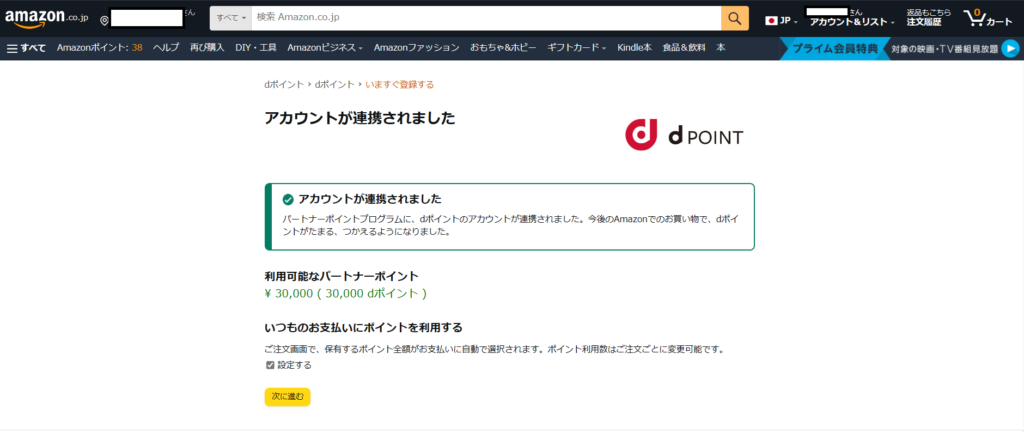Screen dimensions: 1024x433
Task: Click 対象の映画・TV番組見放題 banner text
Action: [x=944, y=48]
